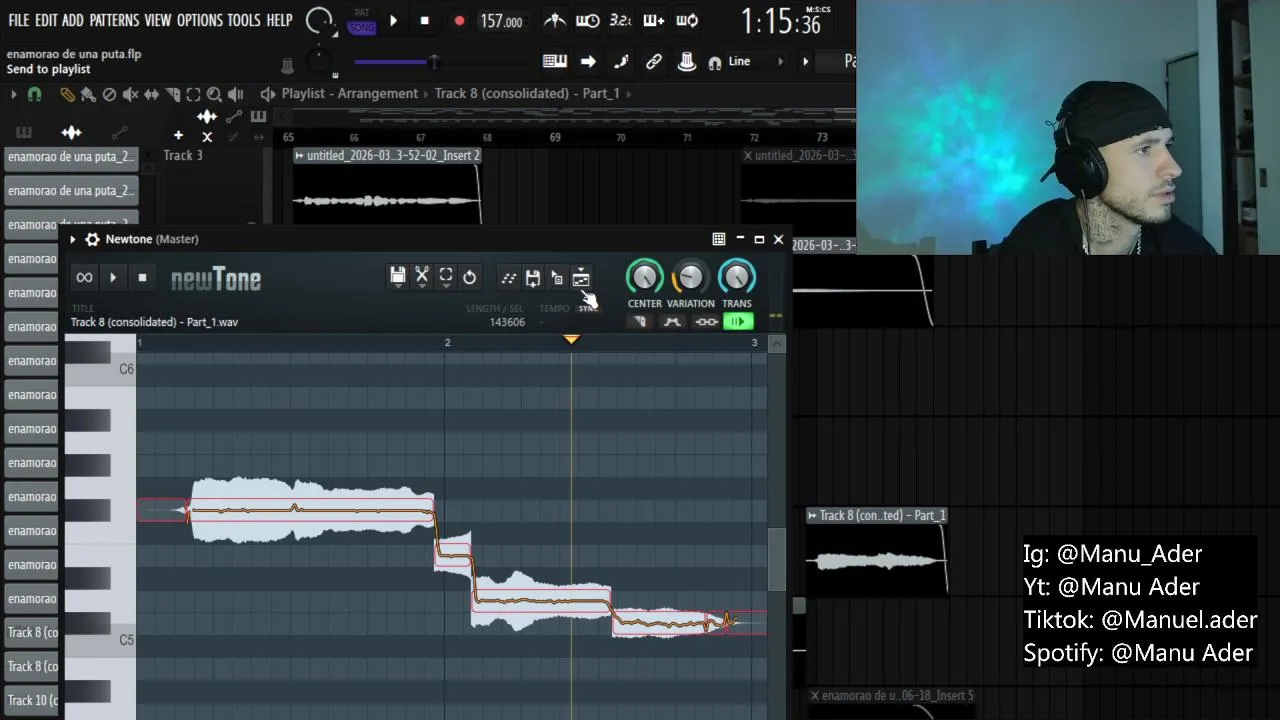Select the playlist Mute tool
The height and width of the screenshot is (720, 1280).
[x=130, y=95]
